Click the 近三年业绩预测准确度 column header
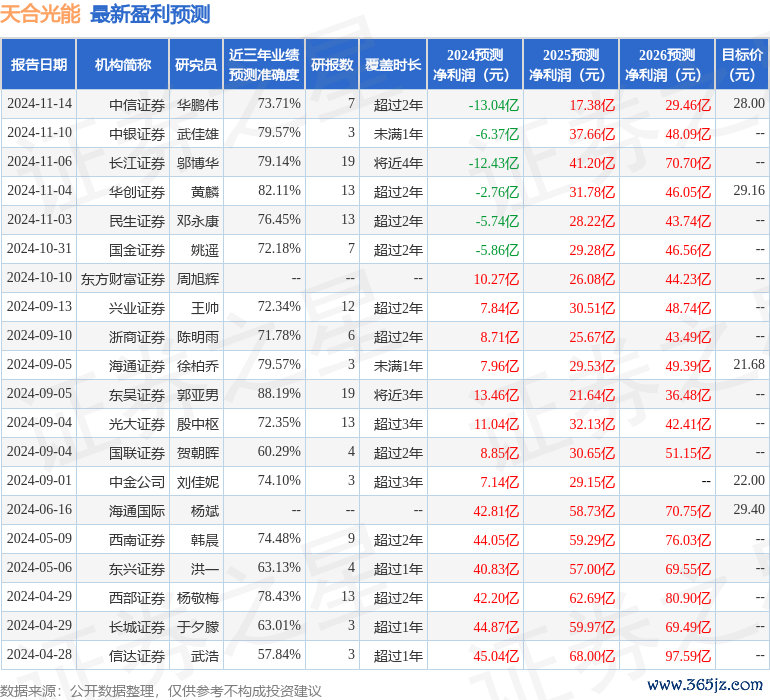The image size is (770, 700). (264, 64)
